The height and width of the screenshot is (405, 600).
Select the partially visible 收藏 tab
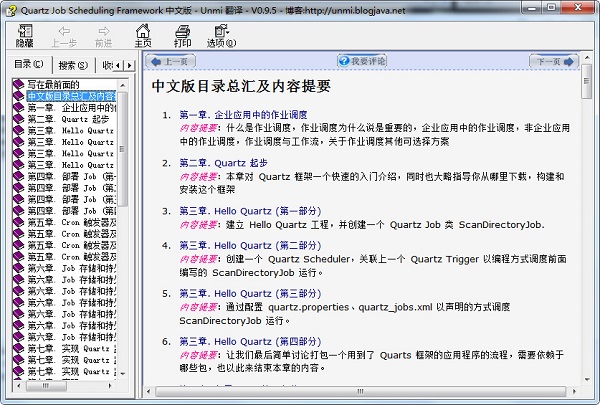click(x=107, y=65)
